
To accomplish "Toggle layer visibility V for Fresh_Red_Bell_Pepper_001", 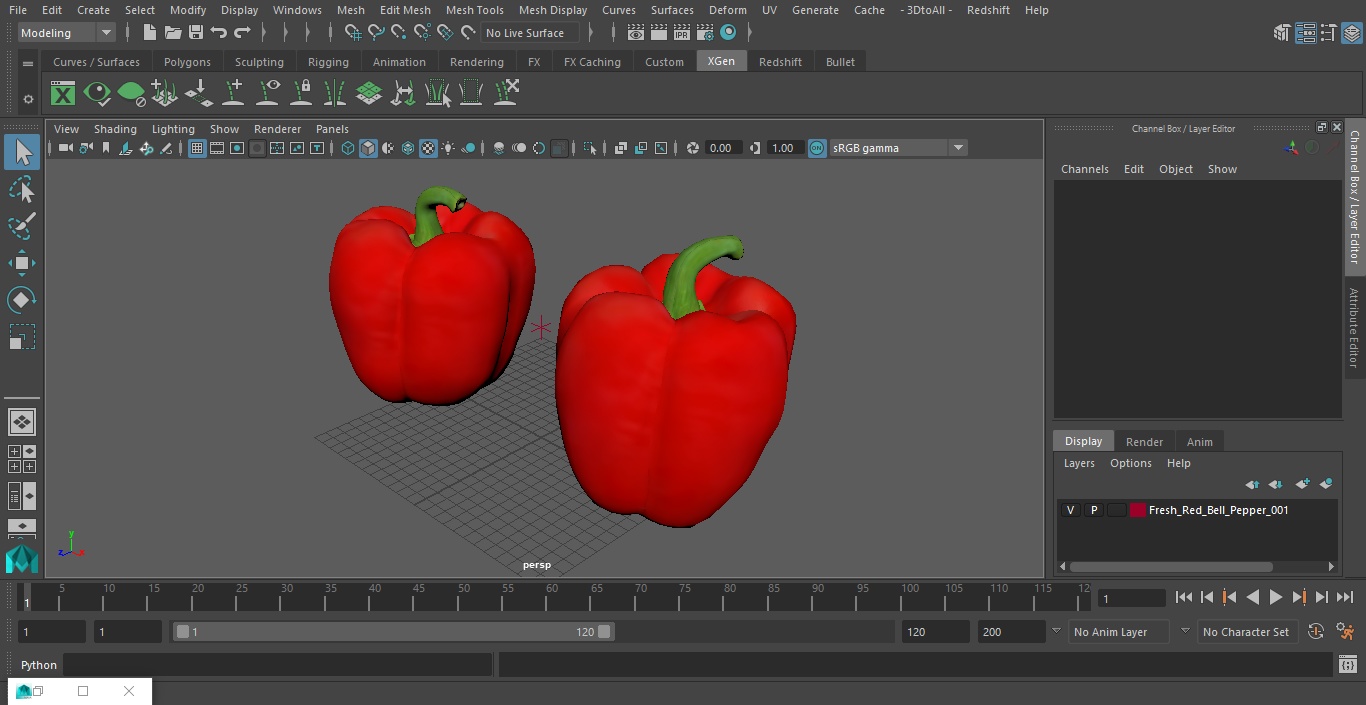I will coord(1070,510).
